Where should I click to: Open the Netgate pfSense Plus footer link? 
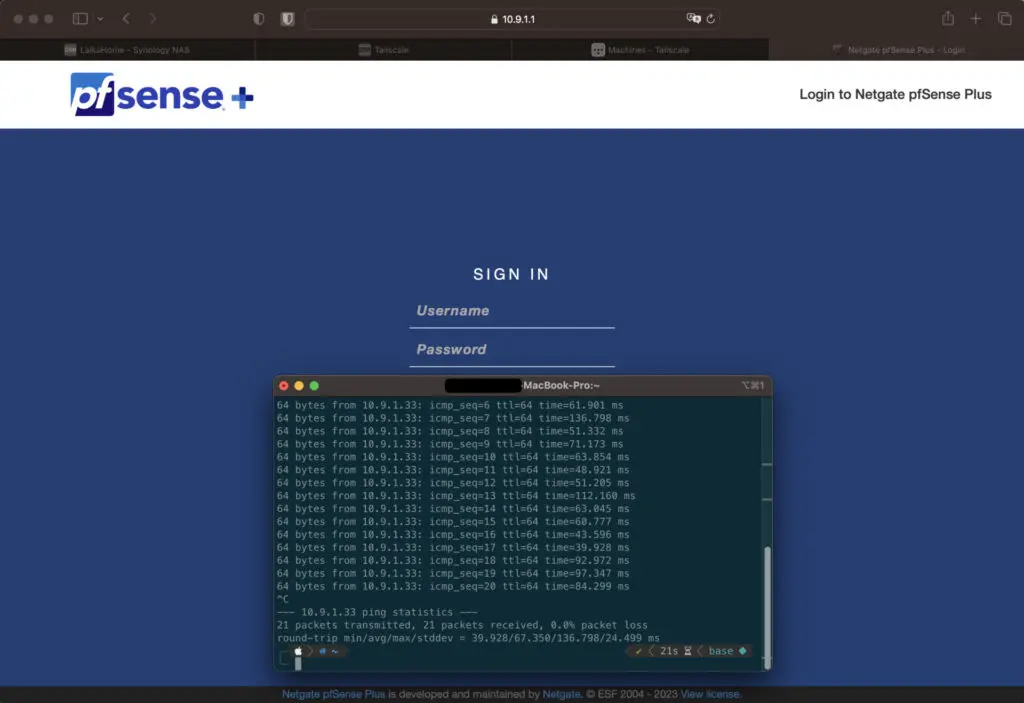(x=333, y=694)
